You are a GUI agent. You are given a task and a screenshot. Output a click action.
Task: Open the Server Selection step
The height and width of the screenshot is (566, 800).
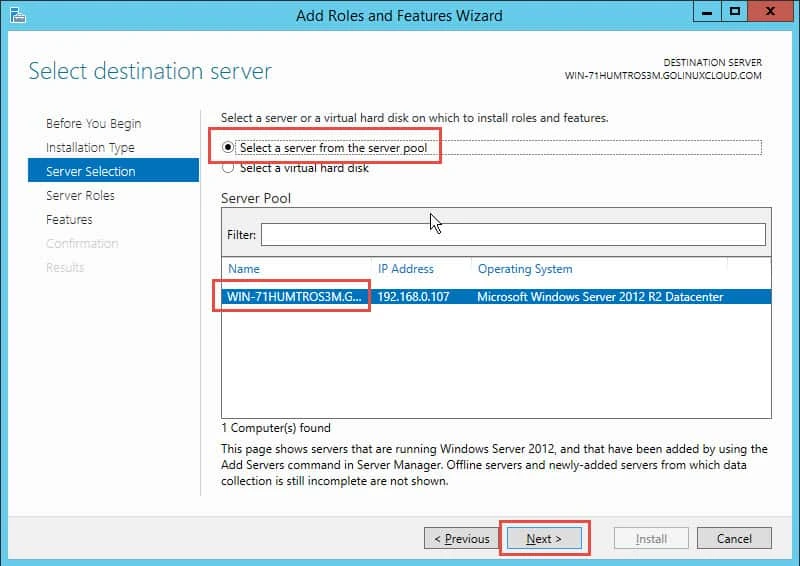[x=113, y=170]
